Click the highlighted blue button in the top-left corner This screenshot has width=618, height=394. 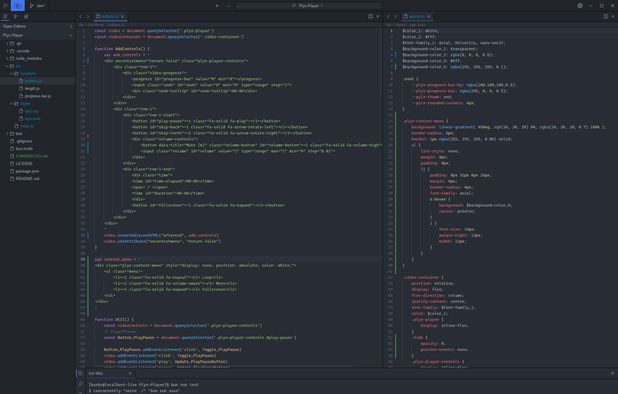tap(17, 6)
